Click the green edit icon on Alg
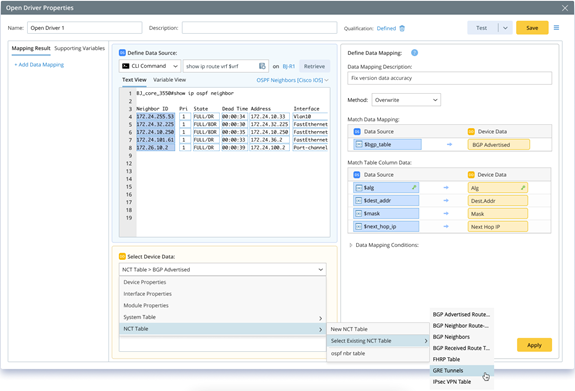Image resolution: width=575 pixels, height=391 pixels. click(x=523, y=188)
